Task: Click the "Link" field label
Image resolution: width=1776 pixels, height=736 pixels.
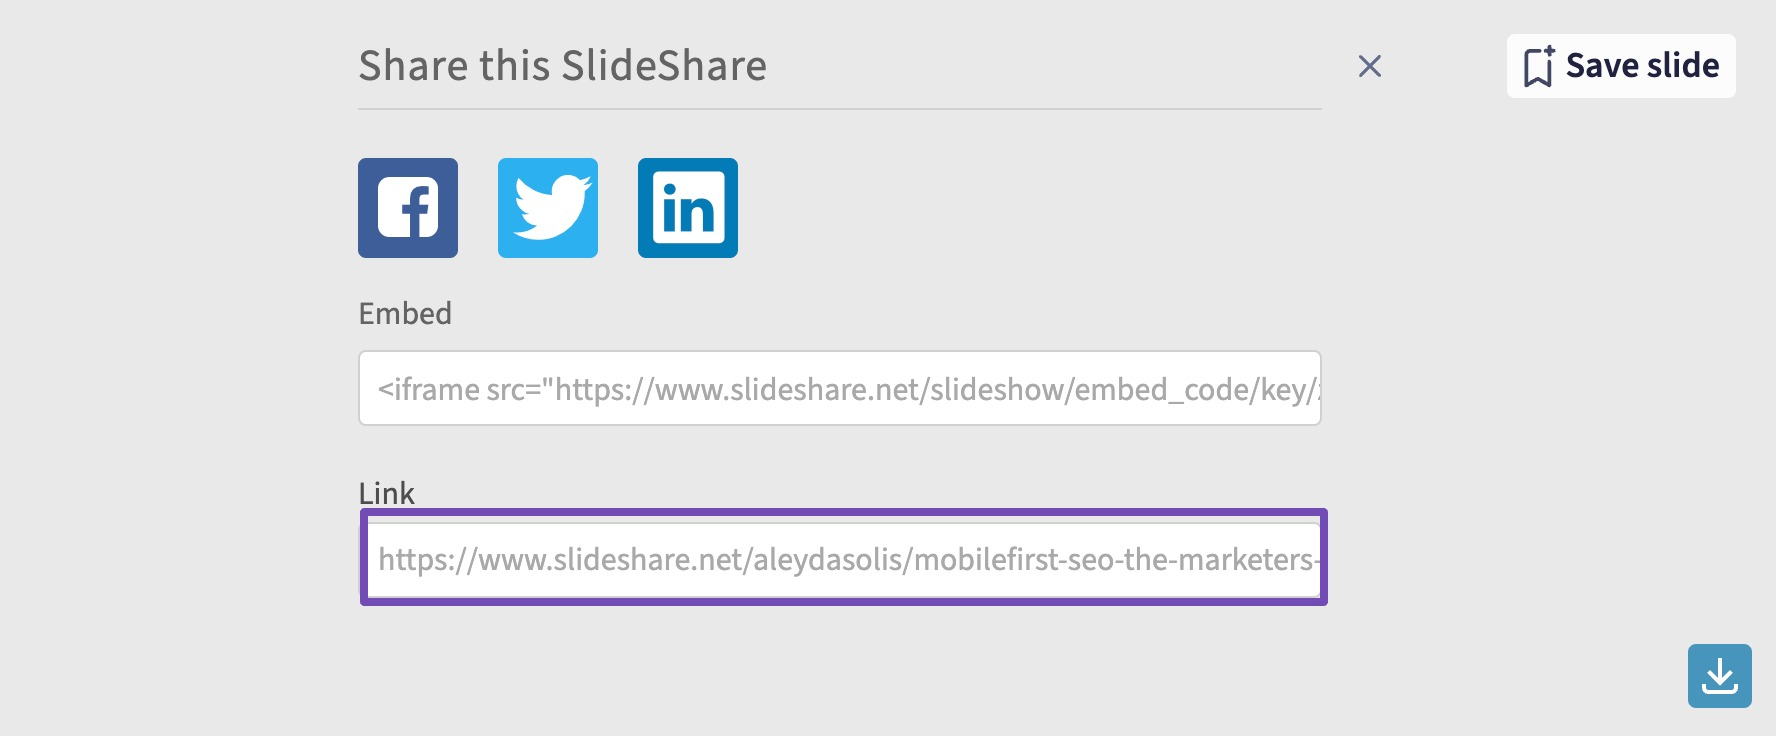Action: [386, 493]
